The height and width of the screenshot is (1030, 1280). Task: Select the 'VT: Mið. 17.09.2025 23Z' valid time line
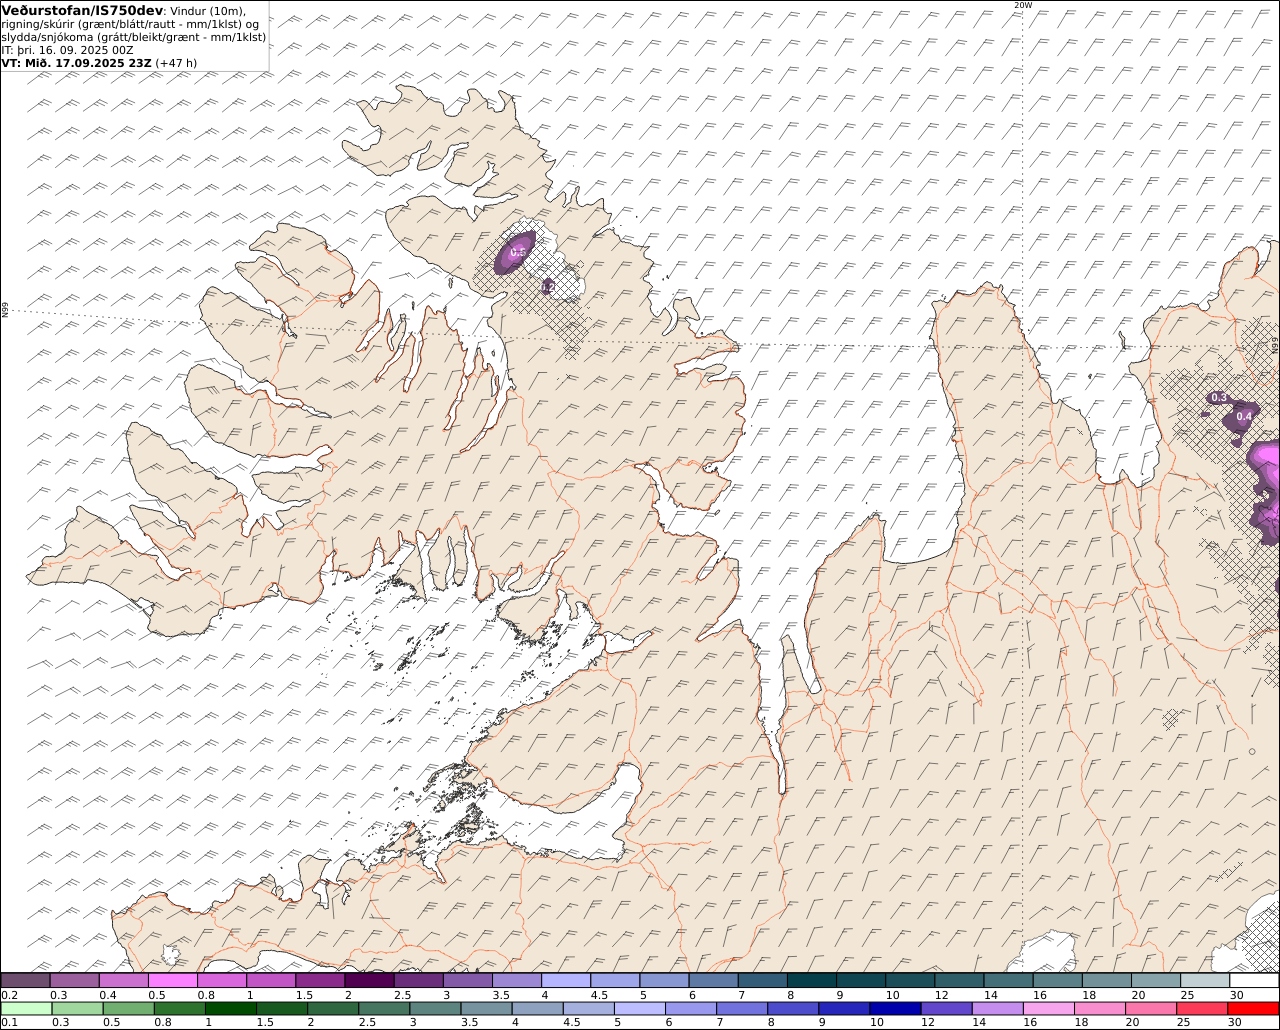(x=76, y=62)
